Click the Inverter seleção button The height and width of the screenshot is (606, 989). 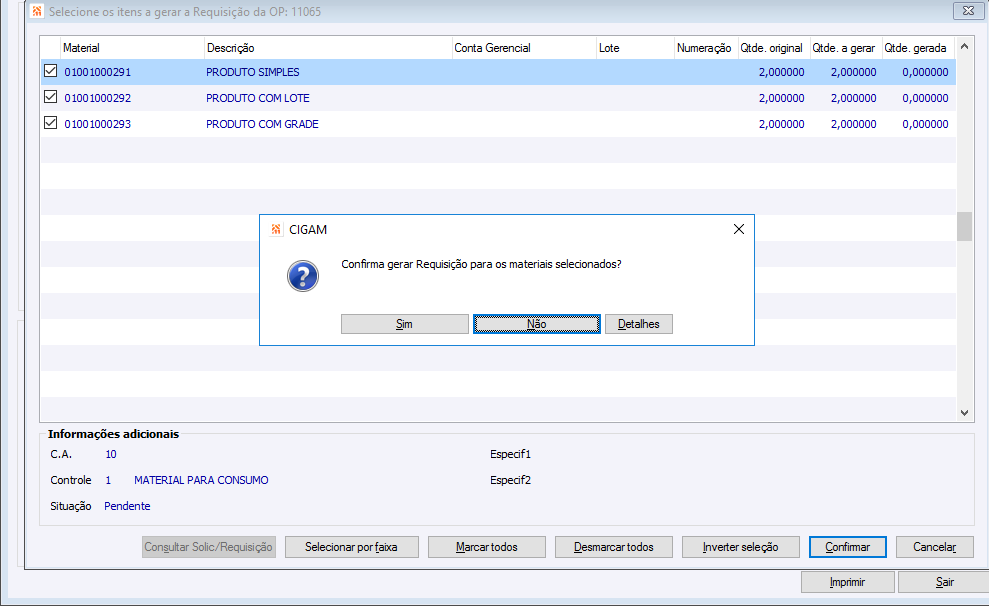tap(740, 547)
